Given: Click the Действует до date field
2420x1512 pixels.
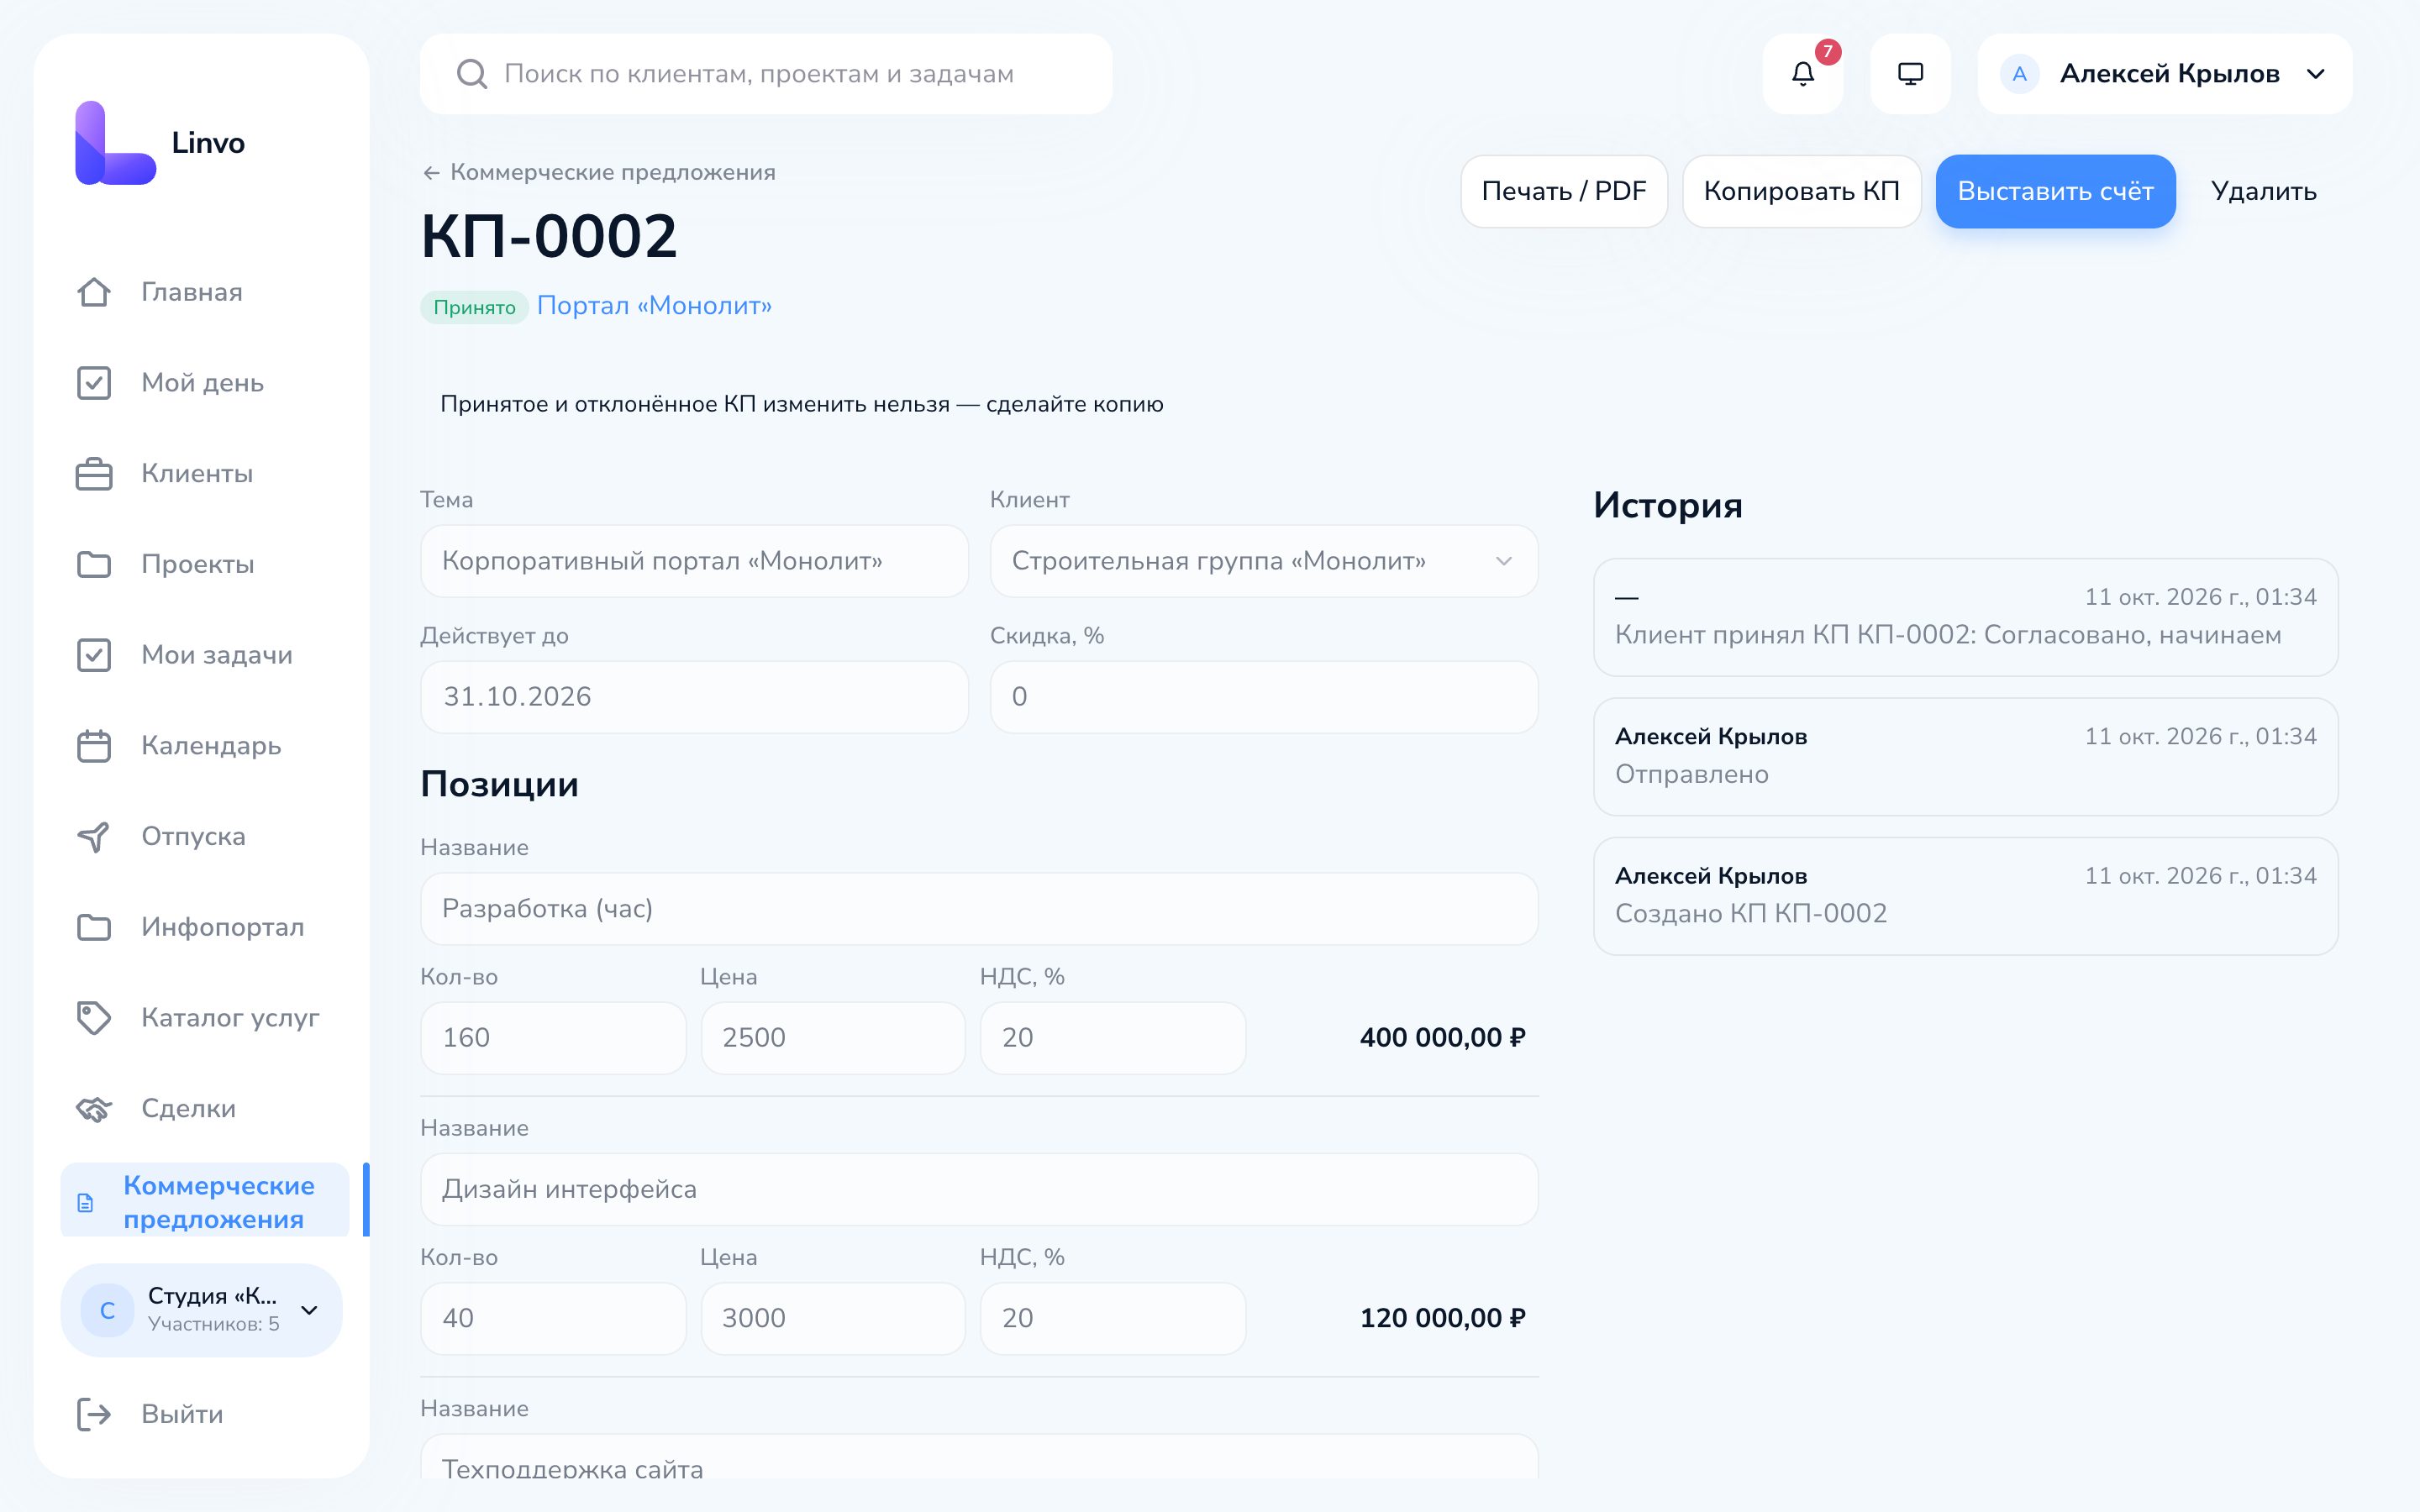Looking at the screenshot, I should (x=694, y=697).
